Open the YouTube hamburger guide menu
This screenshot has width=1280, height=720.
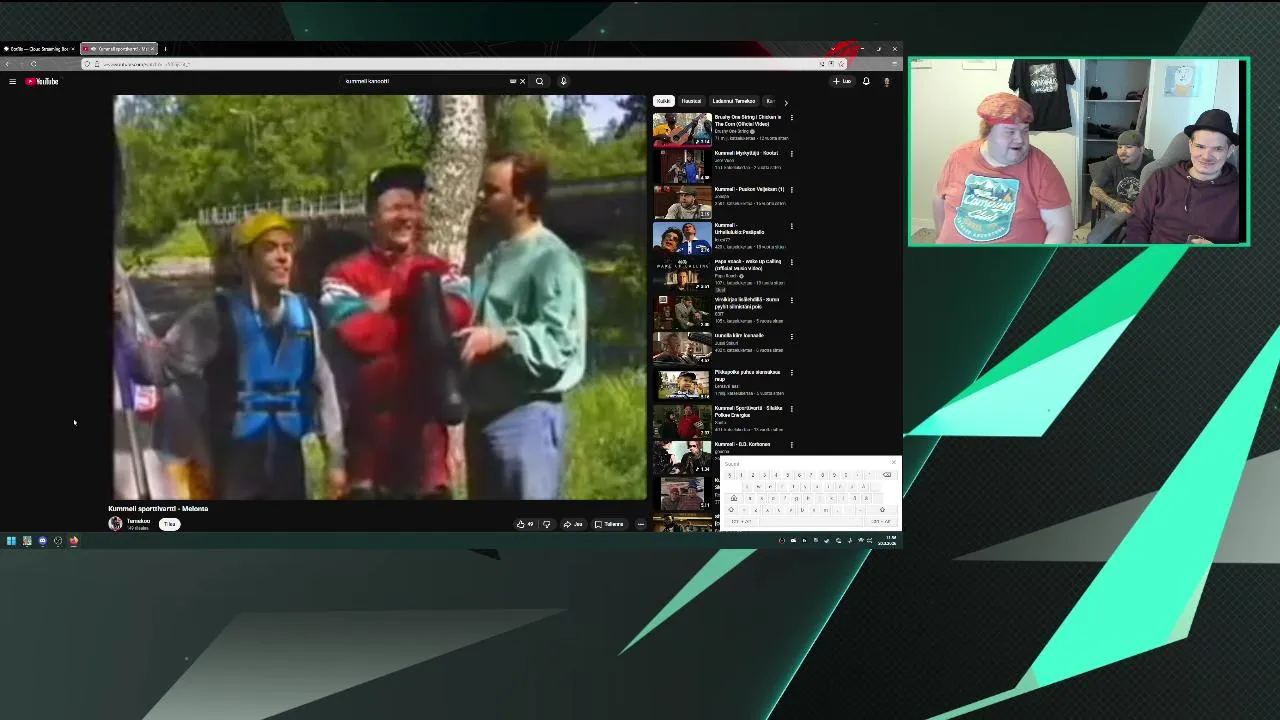coord(12,81)
